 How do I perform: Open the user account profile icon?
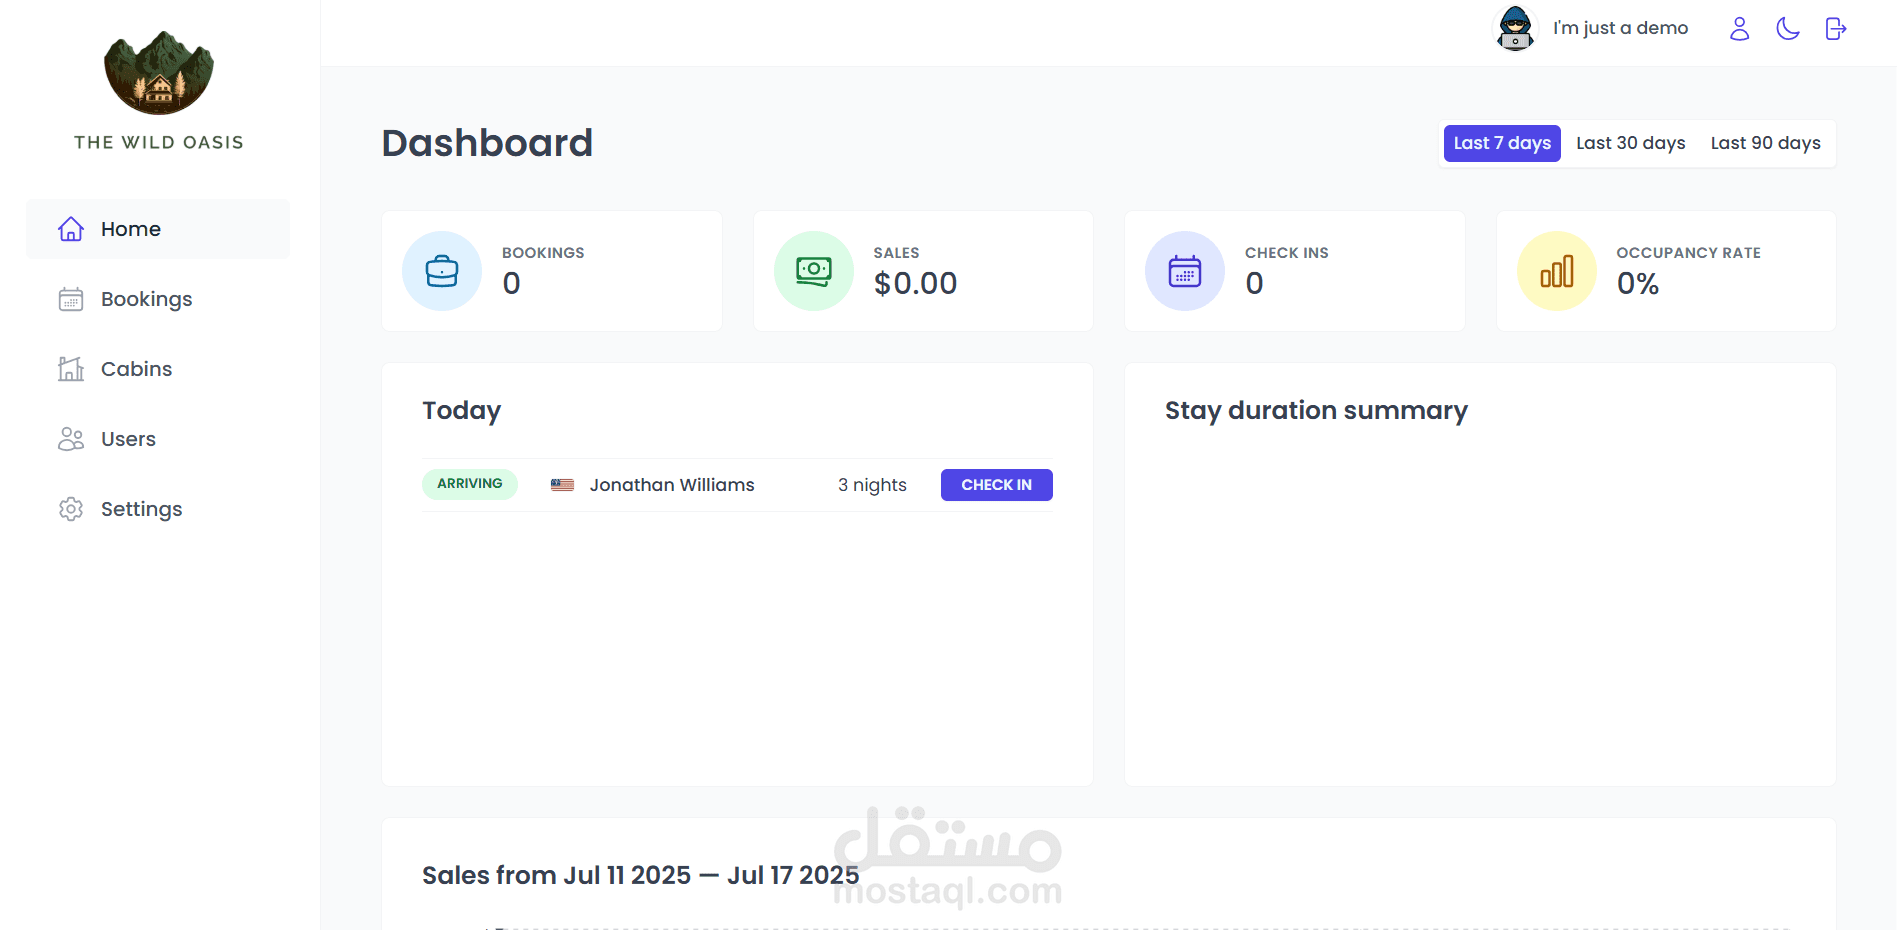click(1739, 29)
